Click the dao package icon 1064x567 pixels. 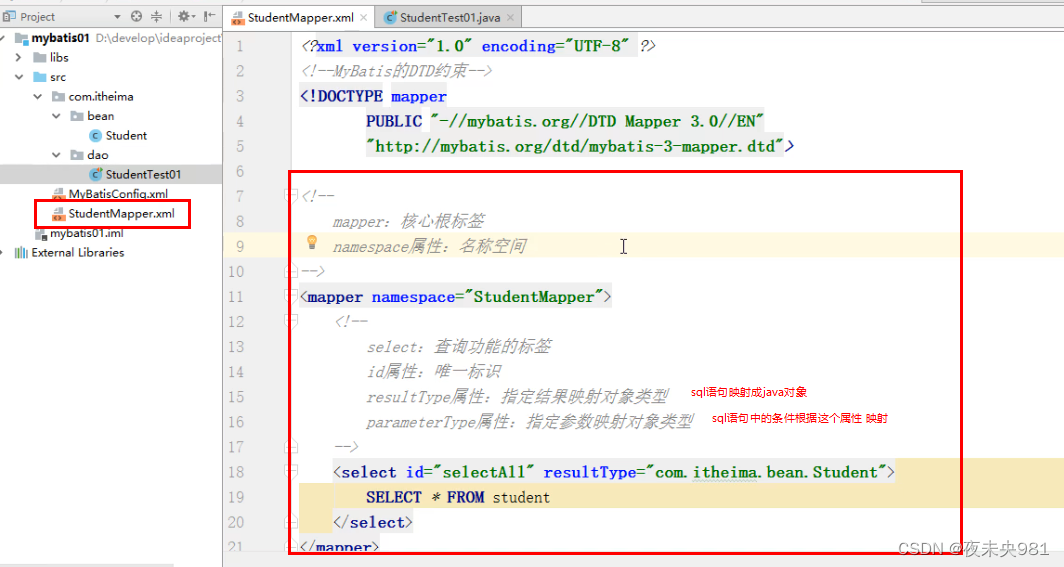pos(77,155)
